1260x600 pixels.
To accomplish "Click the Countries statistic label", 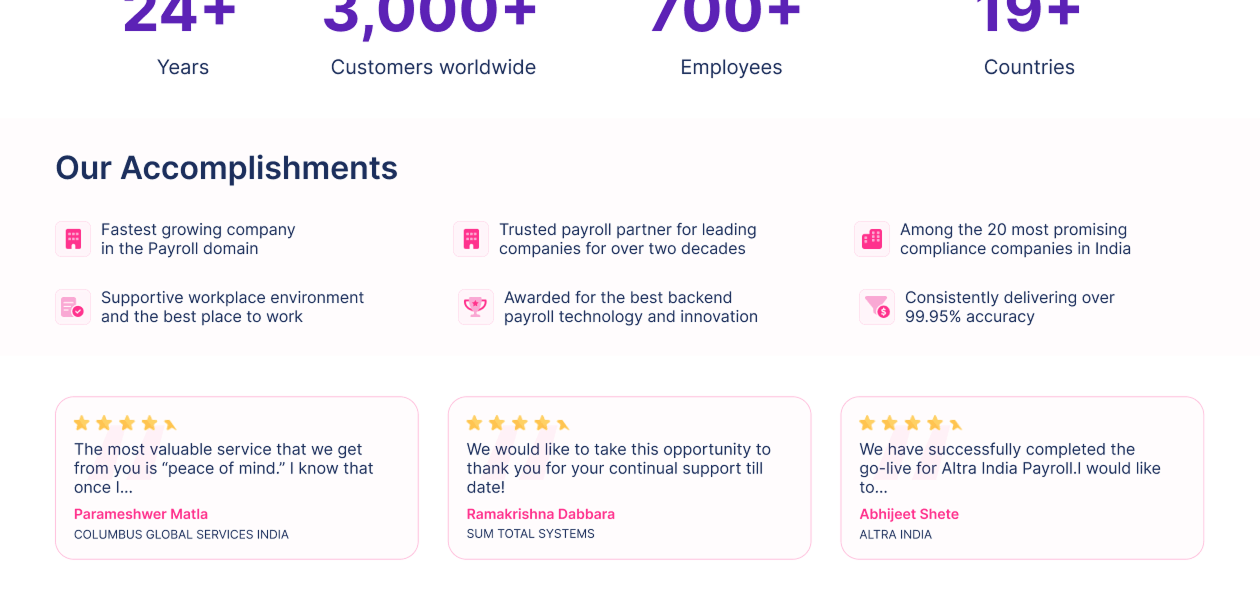I will pos(1029,67).
